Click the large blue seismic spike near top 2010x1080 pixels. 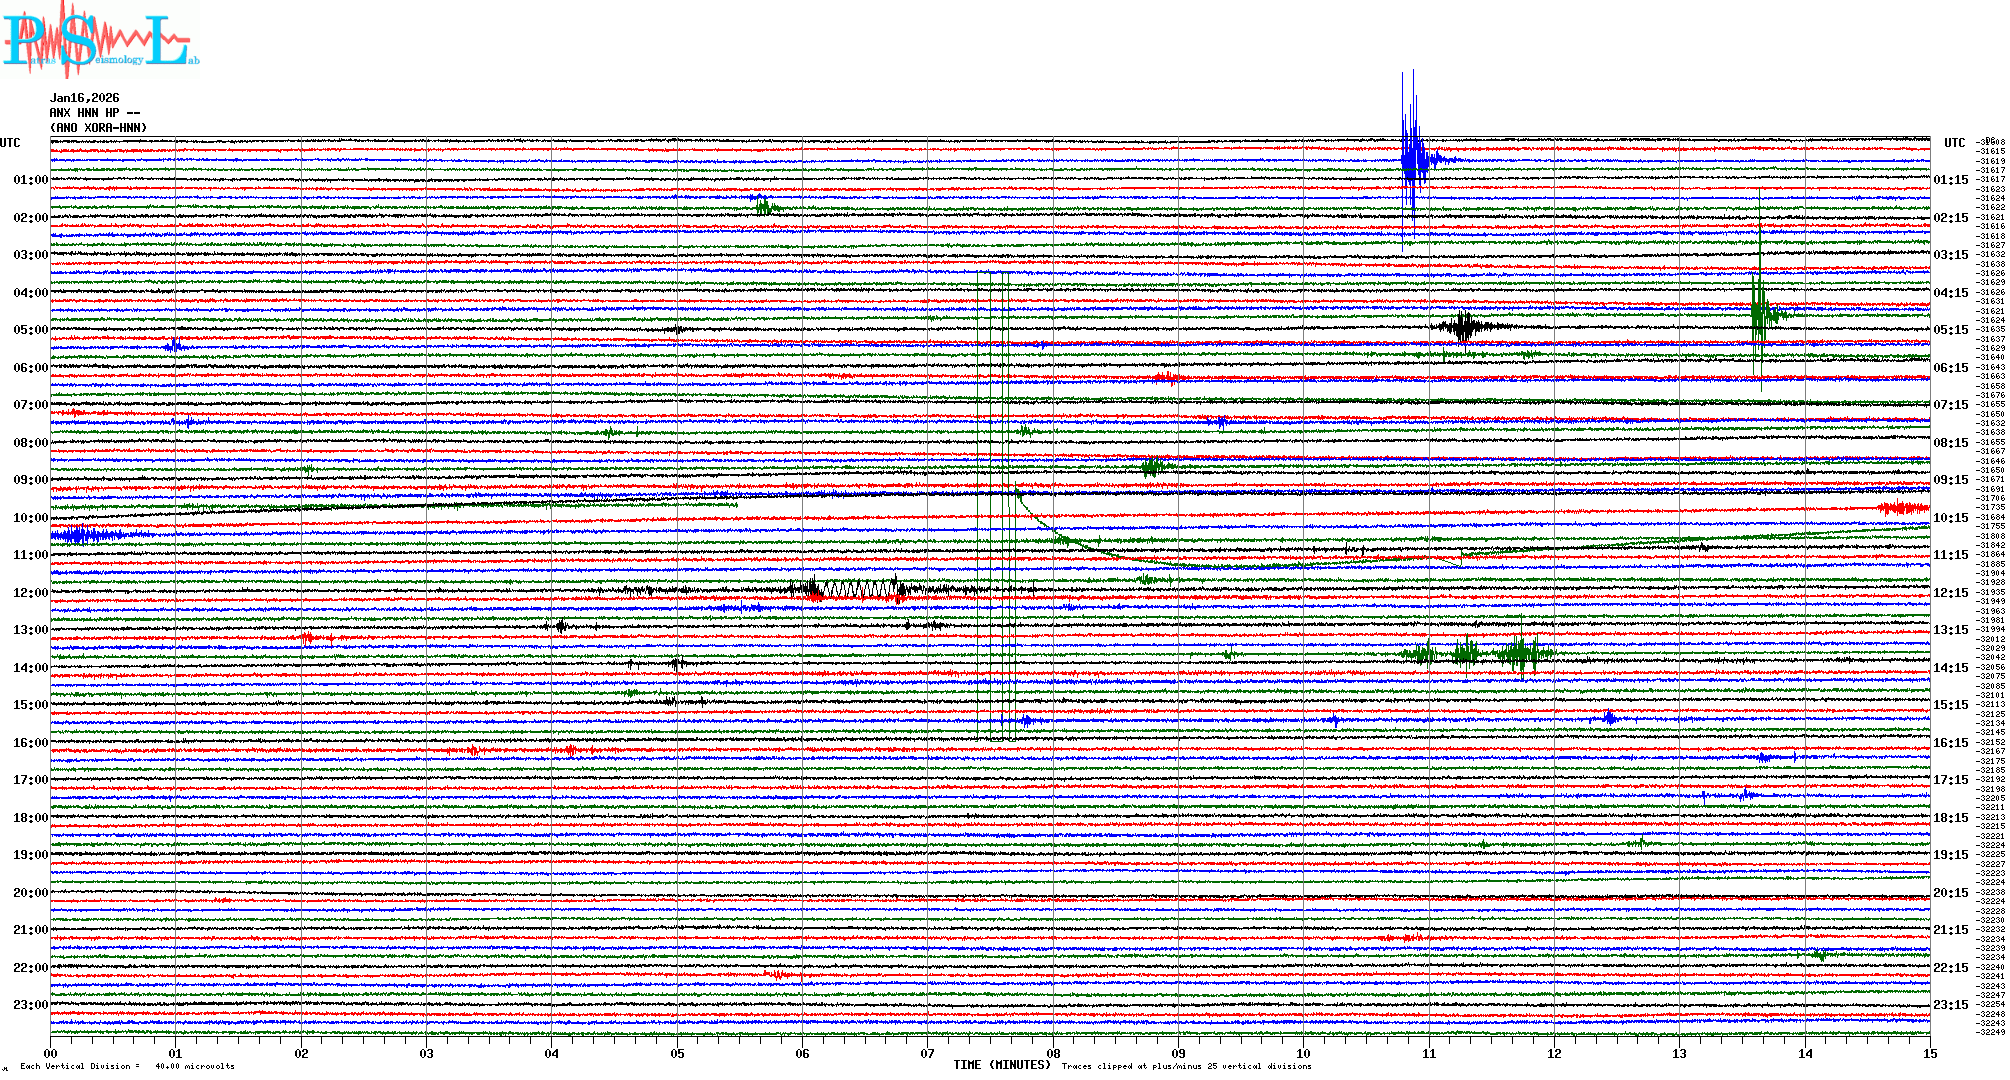point(1411,160)
